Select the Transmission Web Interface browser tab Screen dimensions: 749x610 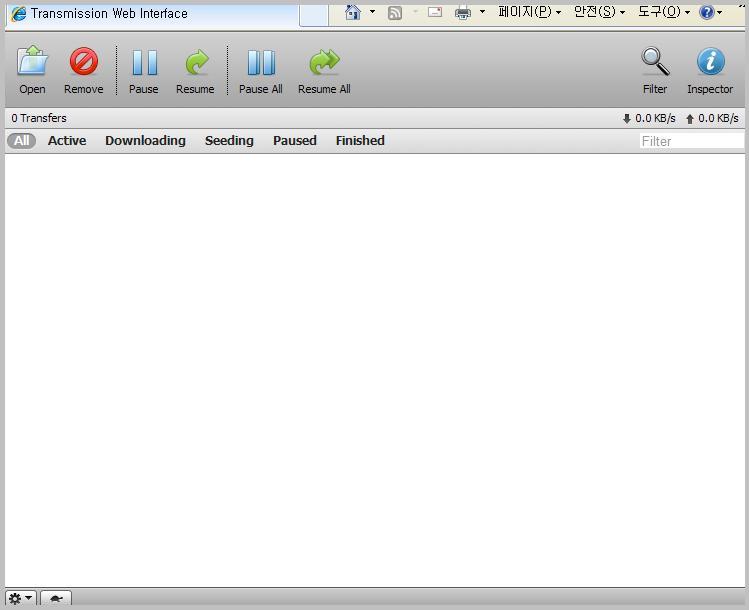[152, 14]
